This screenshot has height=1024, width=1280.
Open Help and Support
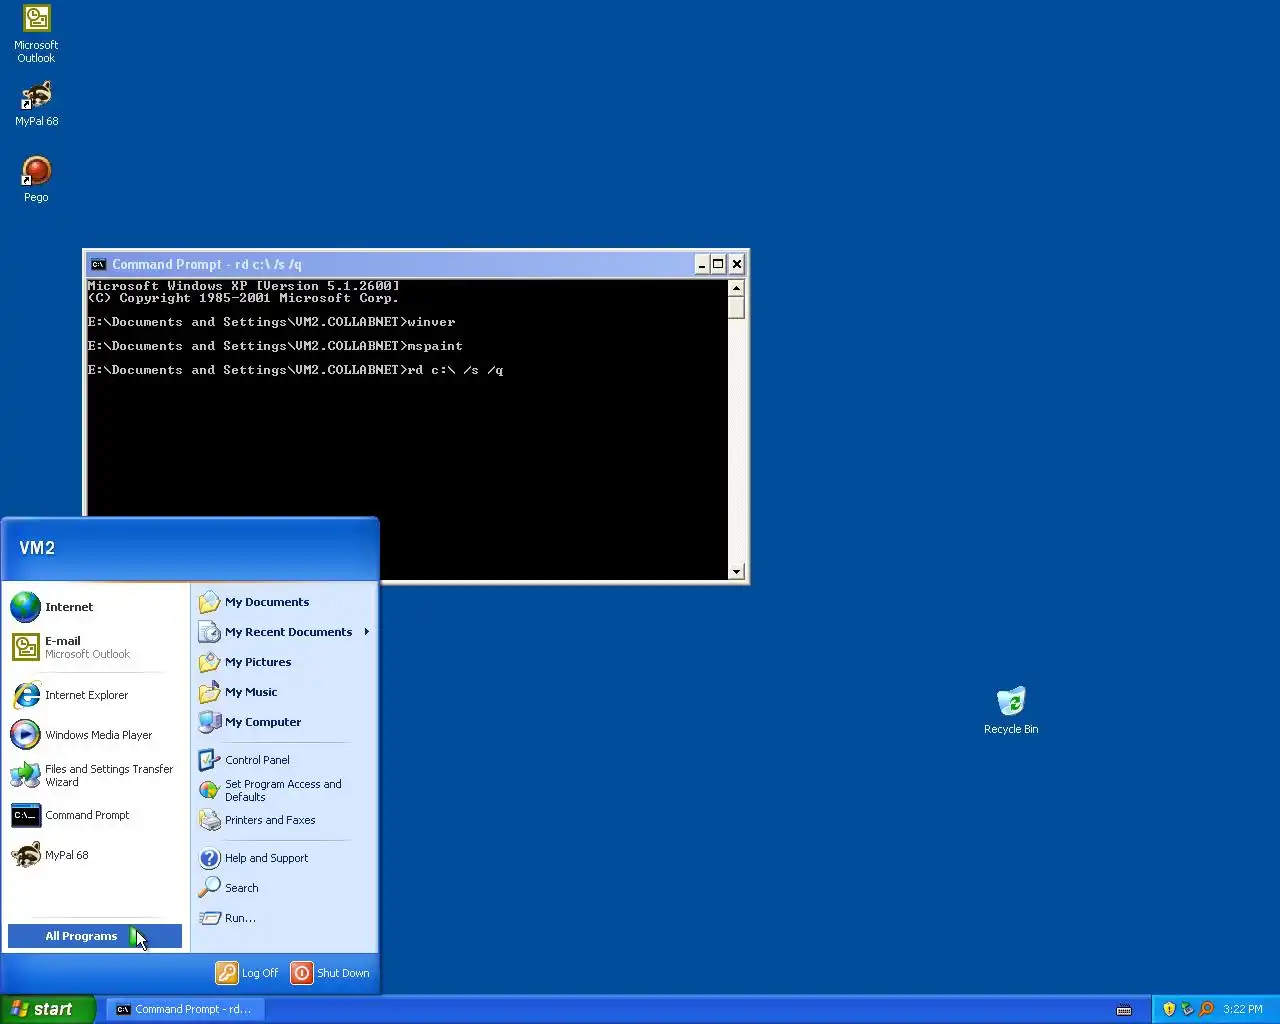[284, 858]
